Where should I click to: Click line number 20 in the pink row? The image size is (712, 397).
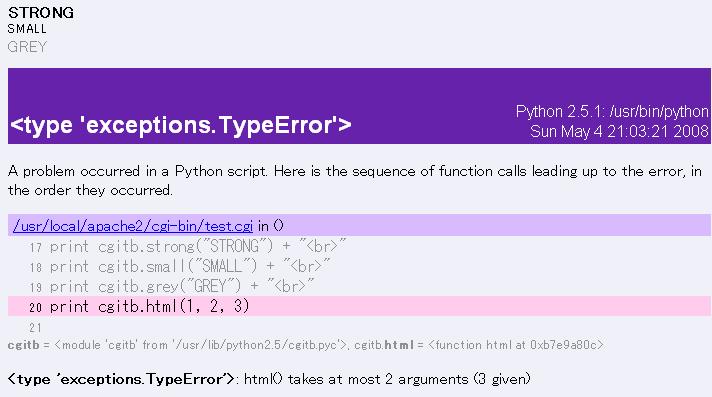pyautogui.click(x=35, y=308)
